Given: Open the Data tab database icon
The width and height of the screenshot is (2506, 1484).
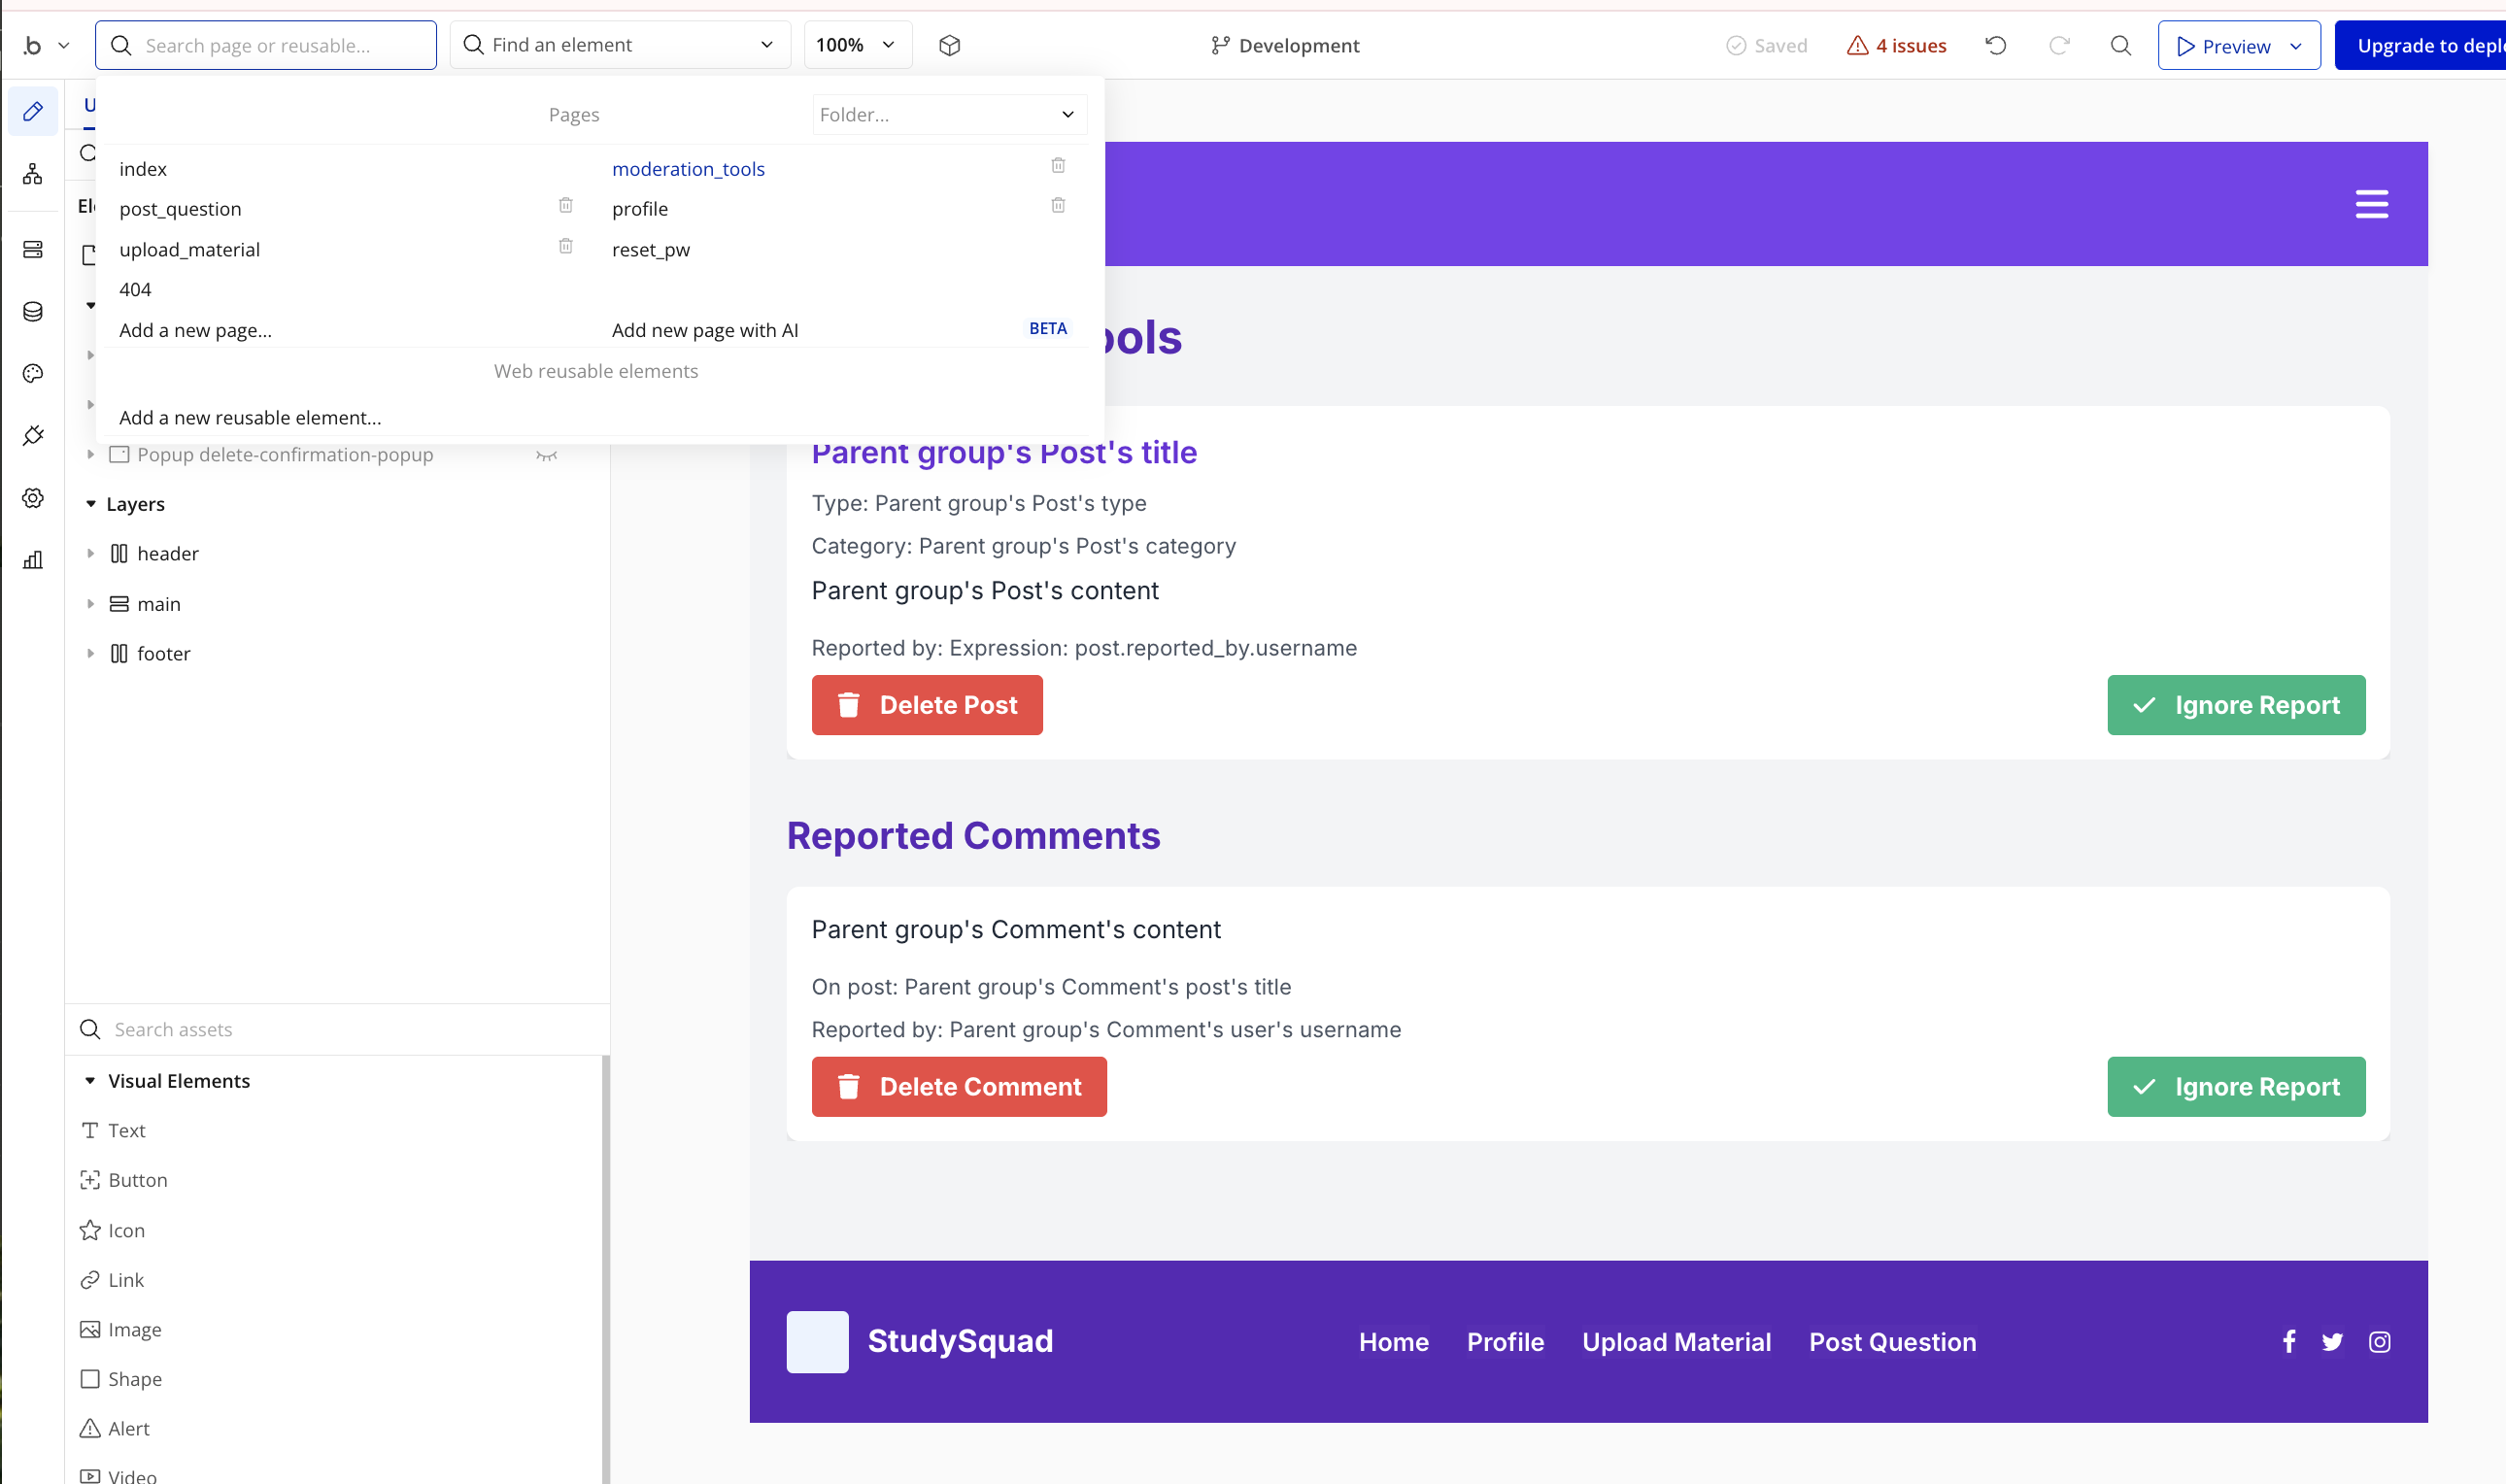Looking at the screenshot, I should coord(32,312).
